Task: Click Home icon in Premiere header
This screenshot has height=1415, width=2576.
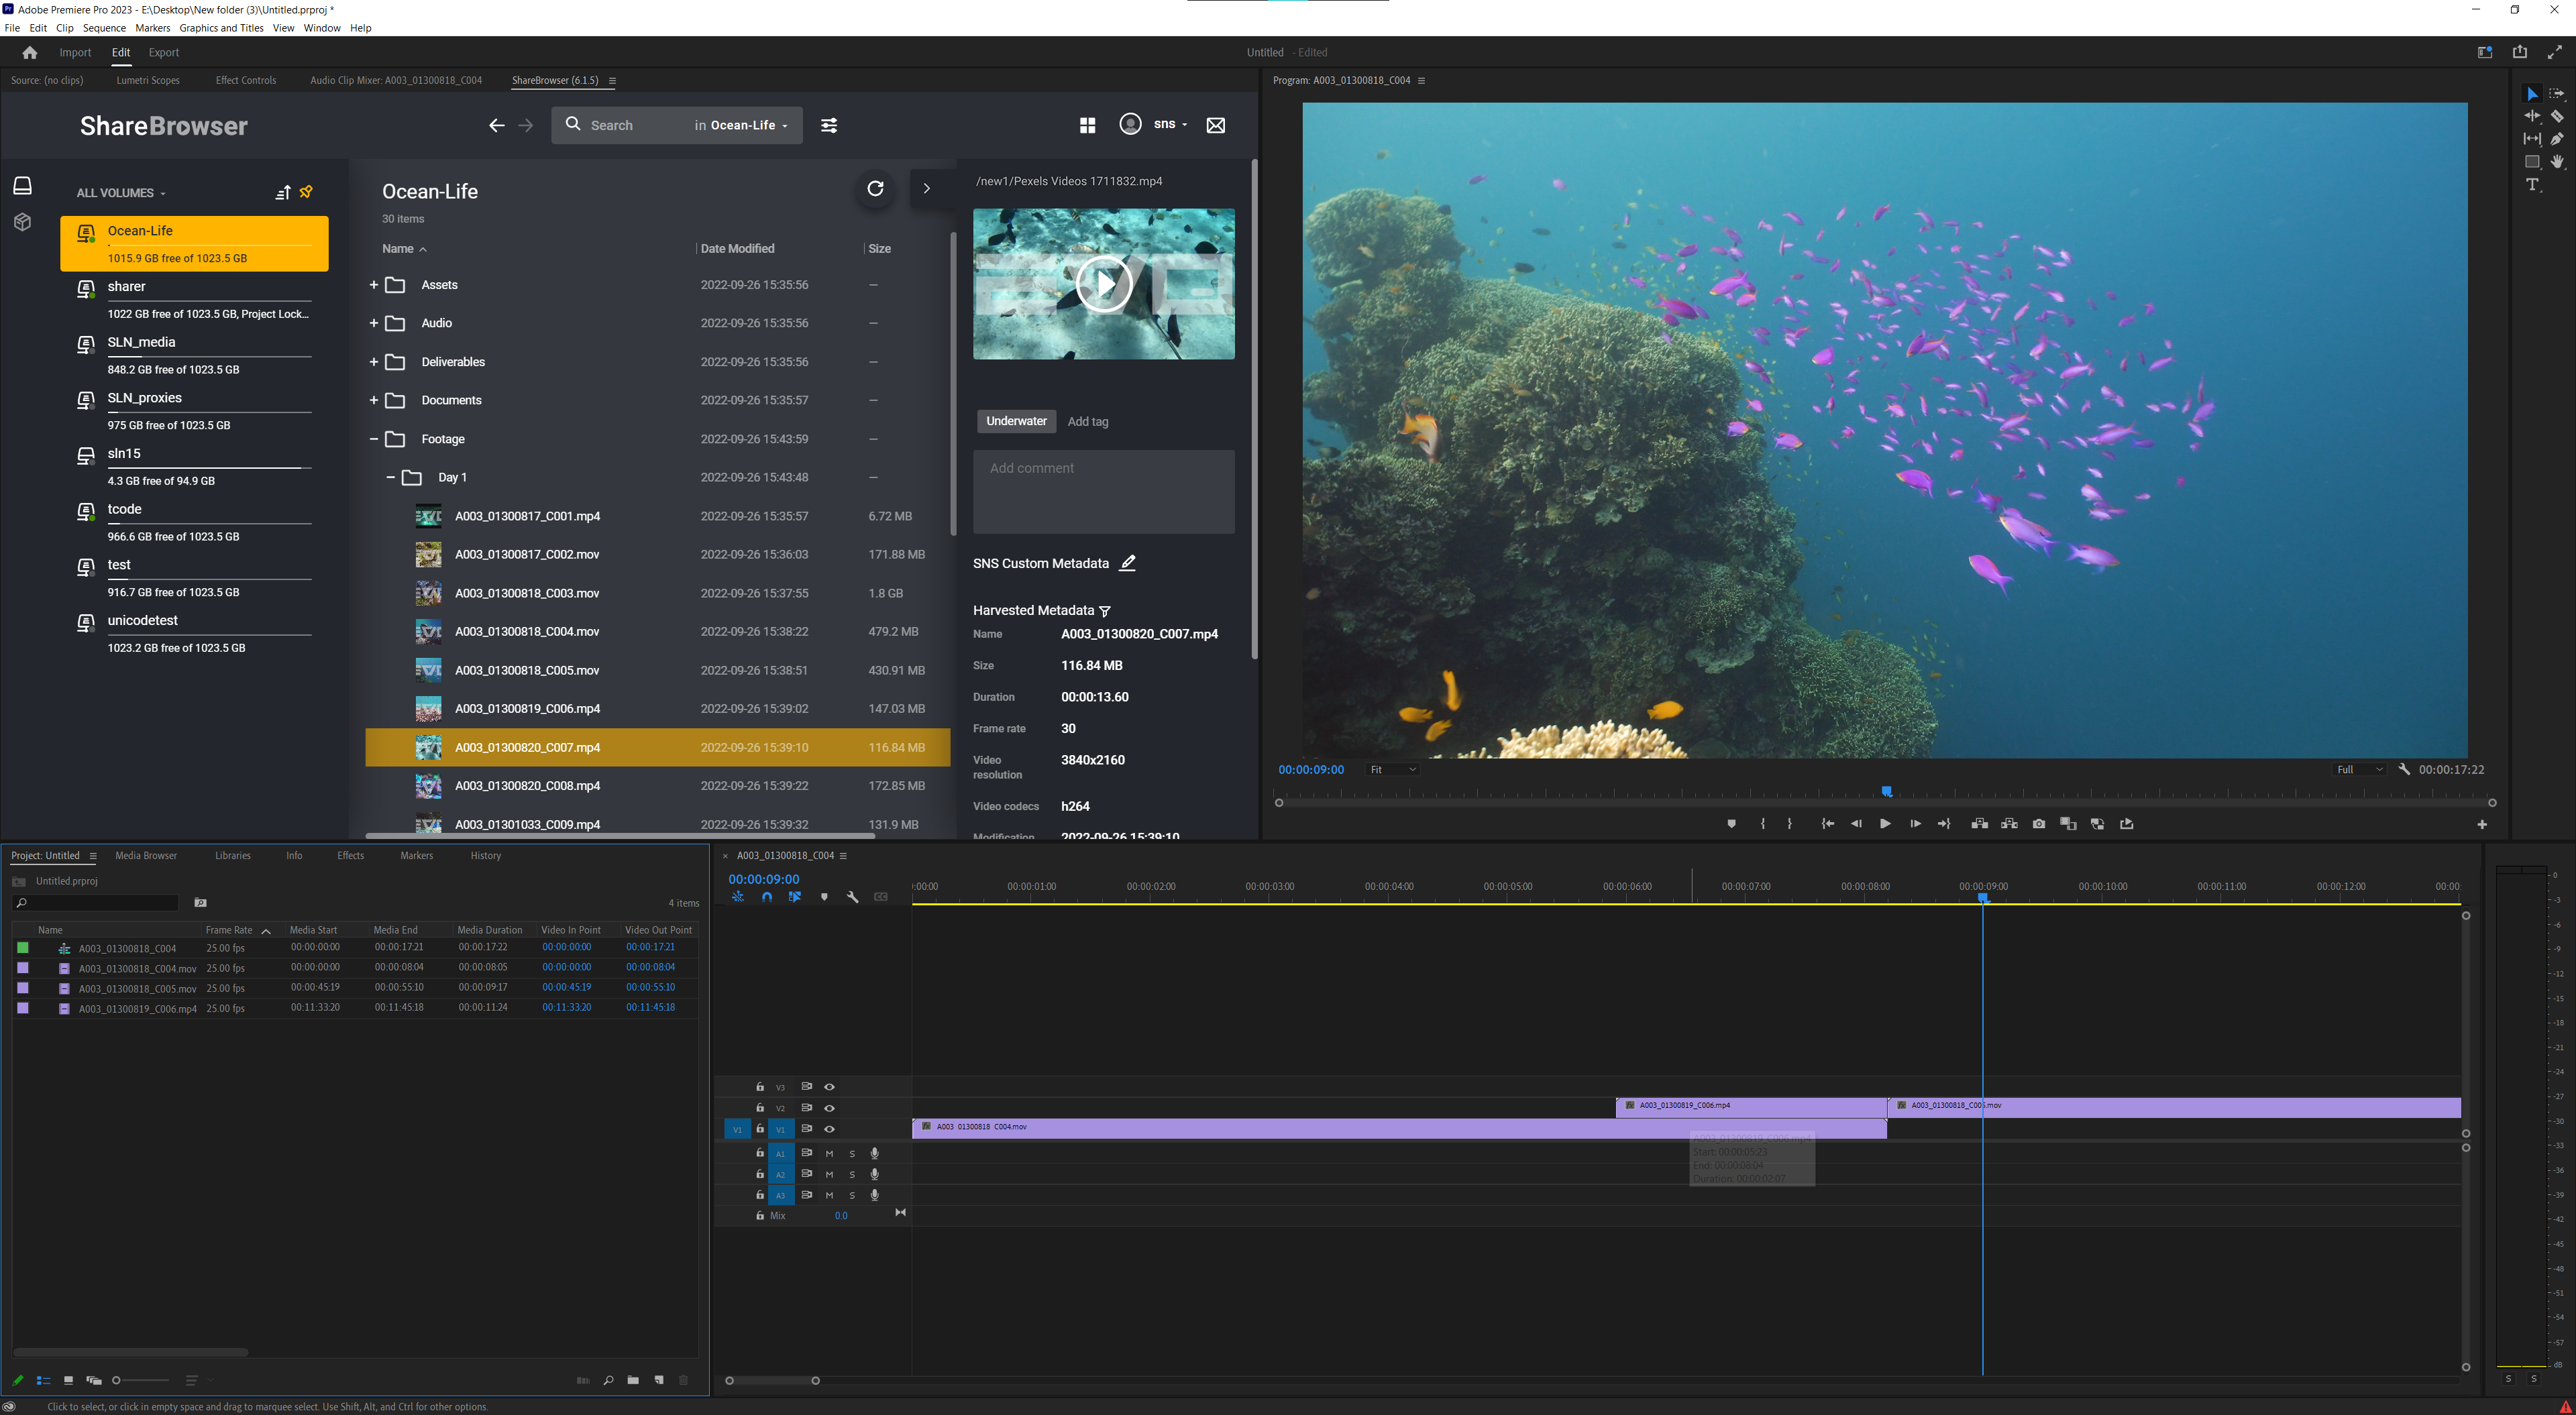Action: (x=30, y=52)
